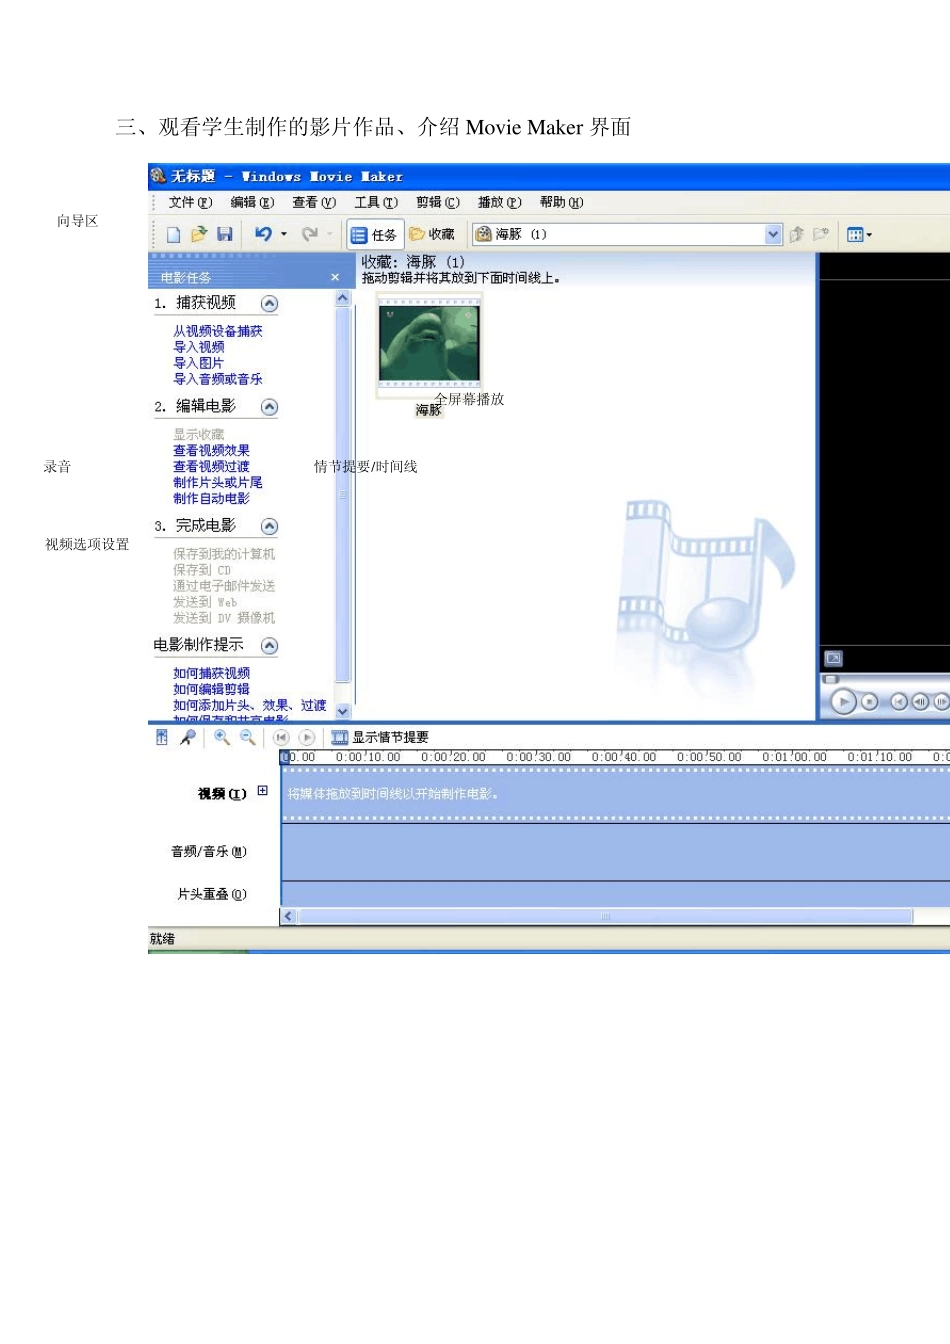Toggle the 任务 tasks pane button
Image resolution: width=950 pixels, height=1344 pixels.
(x=375, y=235)
